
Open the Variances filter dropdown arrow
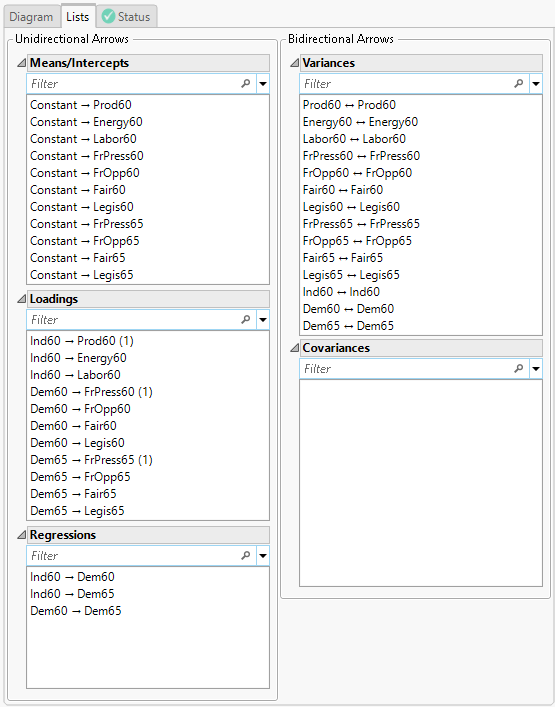coord(536,84)
